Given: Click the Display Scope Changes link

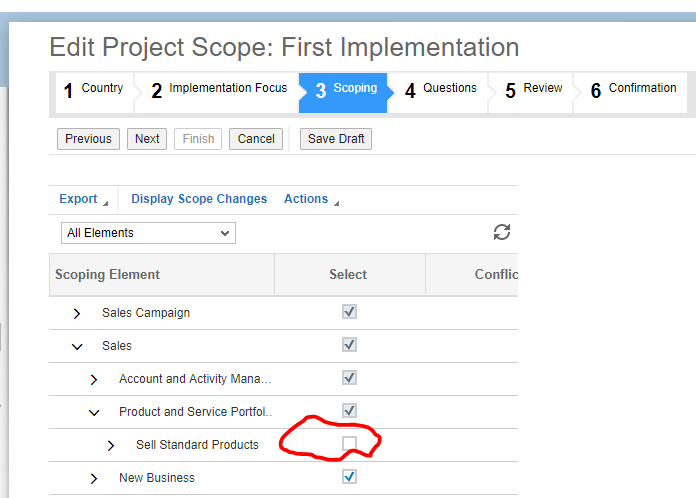Looking at the screenshot, I should click(199, 199).
